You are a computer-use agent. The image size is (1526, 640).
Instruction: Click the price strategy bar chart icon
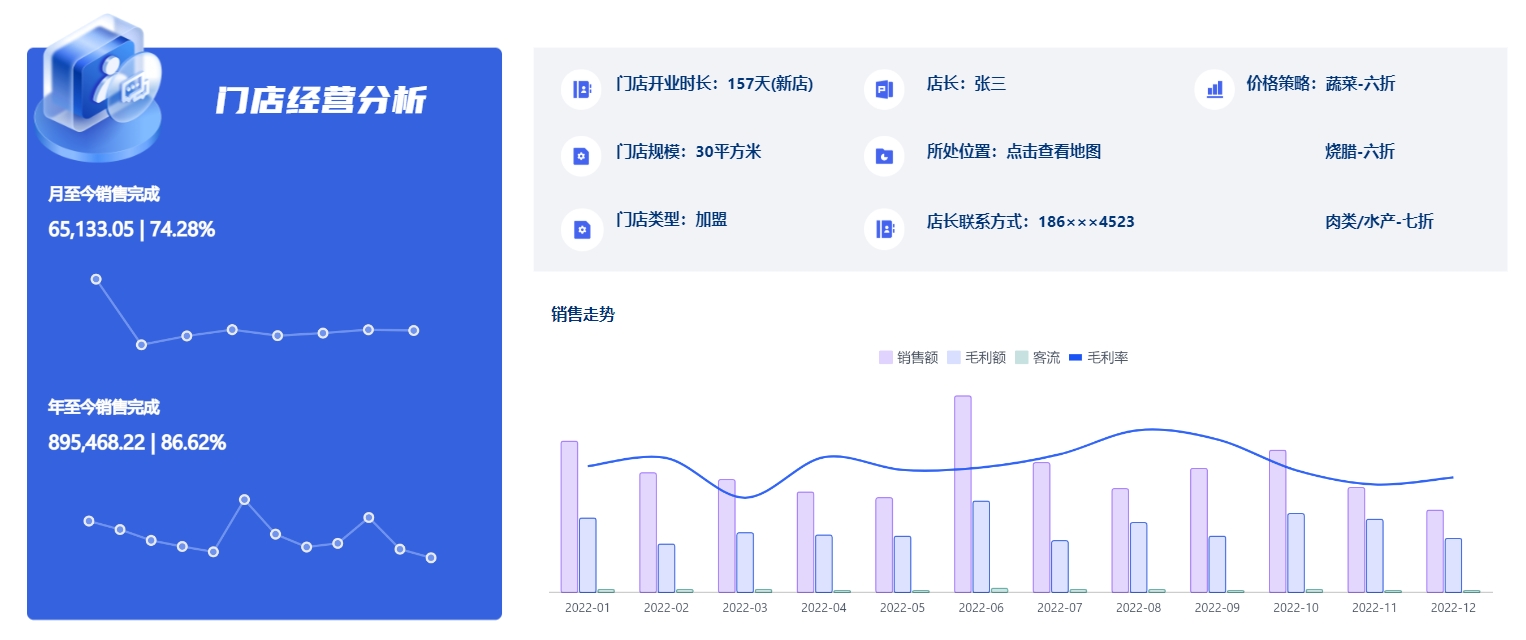click(x=1215, y=89)
